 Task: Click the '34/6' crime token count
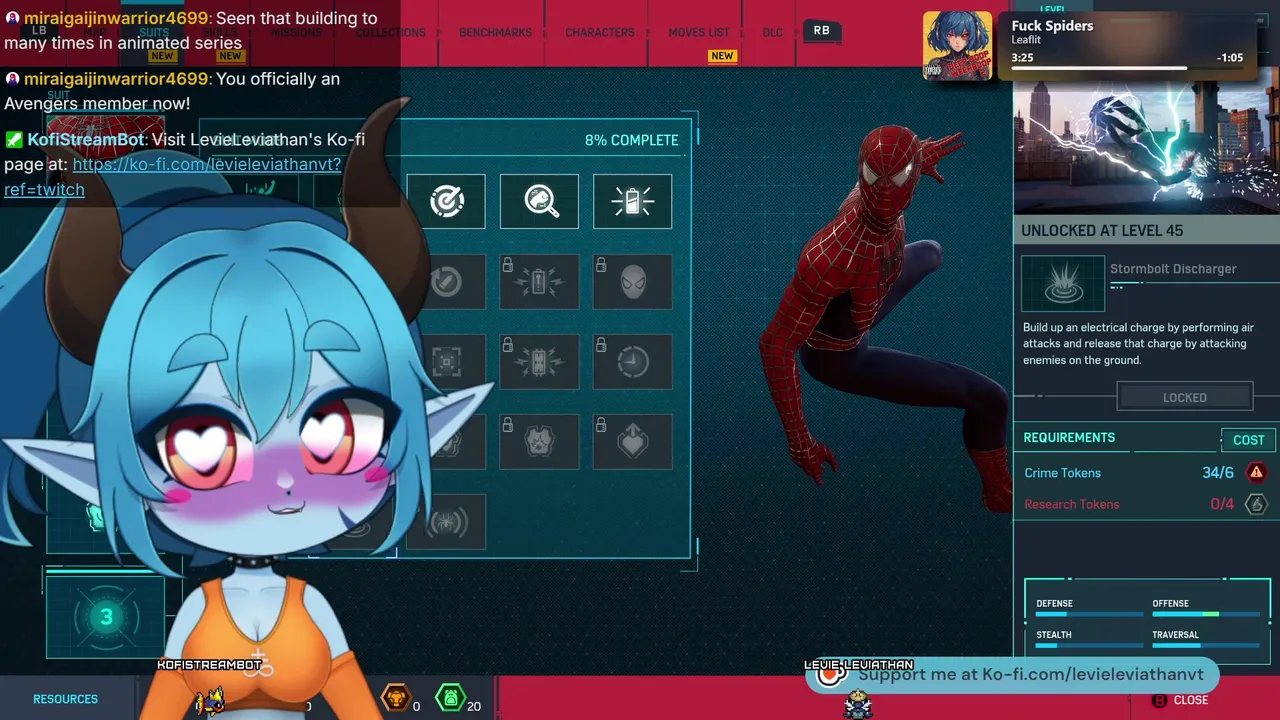click(1218, 473)
